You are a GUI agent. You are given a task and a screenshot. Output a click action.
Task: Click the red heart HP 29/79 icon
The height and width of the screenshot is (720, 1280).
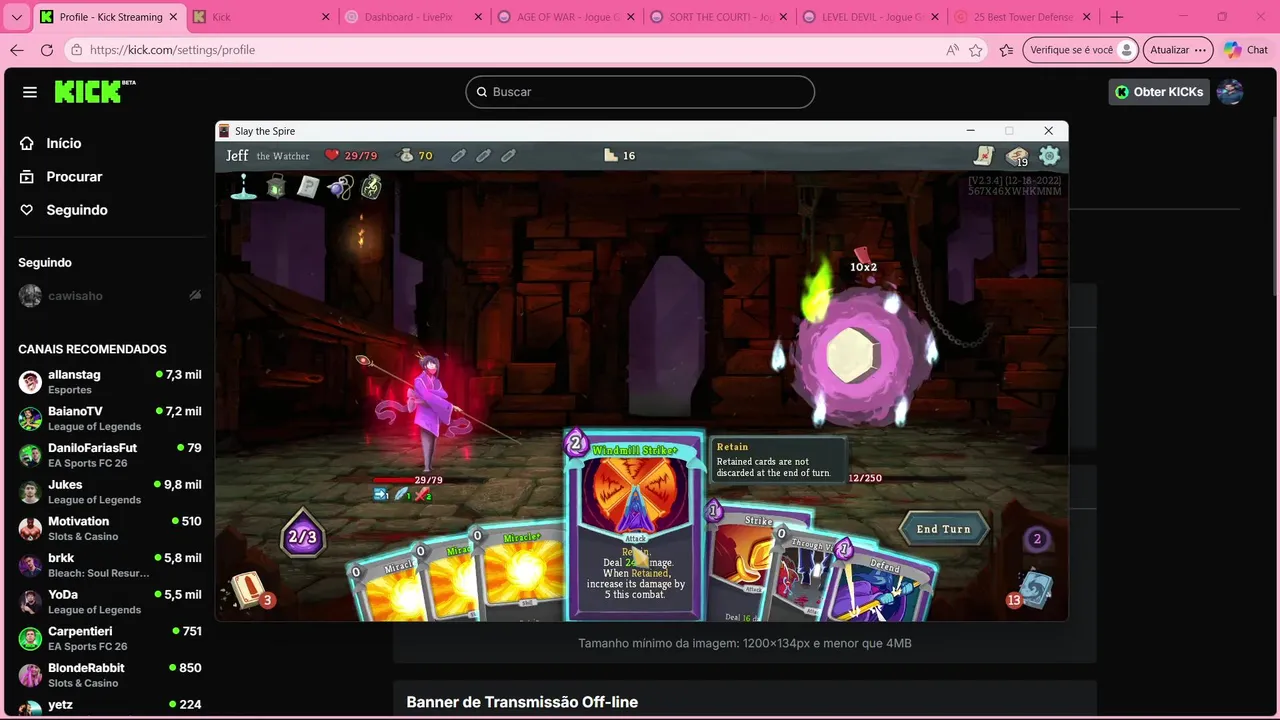point(333,155)
